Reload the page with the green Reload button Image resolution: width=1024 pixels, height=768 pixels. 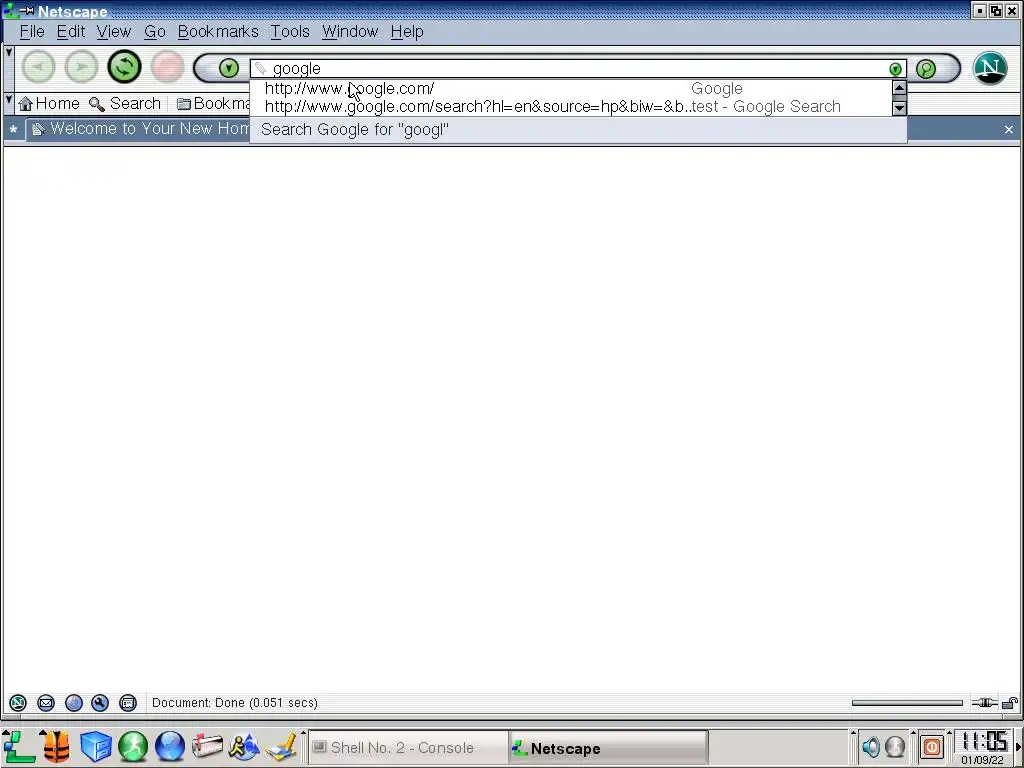click(x=124, y=67)
